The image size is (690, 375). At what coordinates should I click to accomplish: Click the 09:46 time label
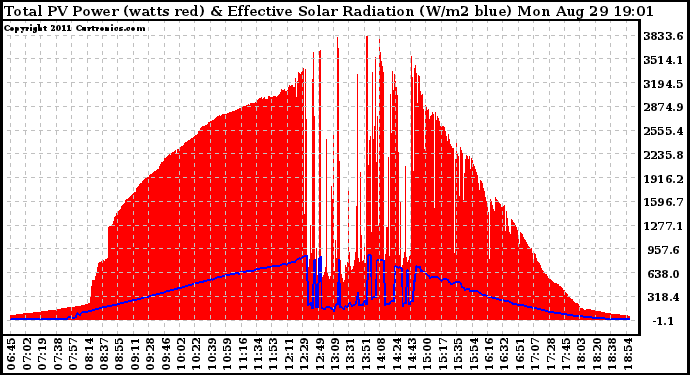click(165, 354)
